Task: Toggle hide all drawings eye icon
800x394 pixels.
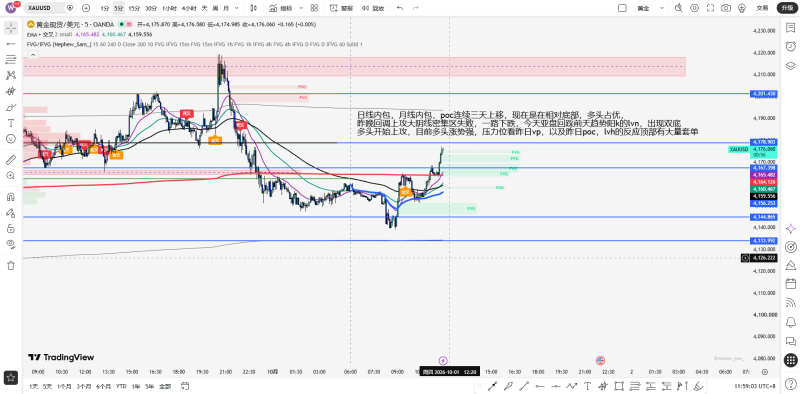Action: tap(11, 244)
